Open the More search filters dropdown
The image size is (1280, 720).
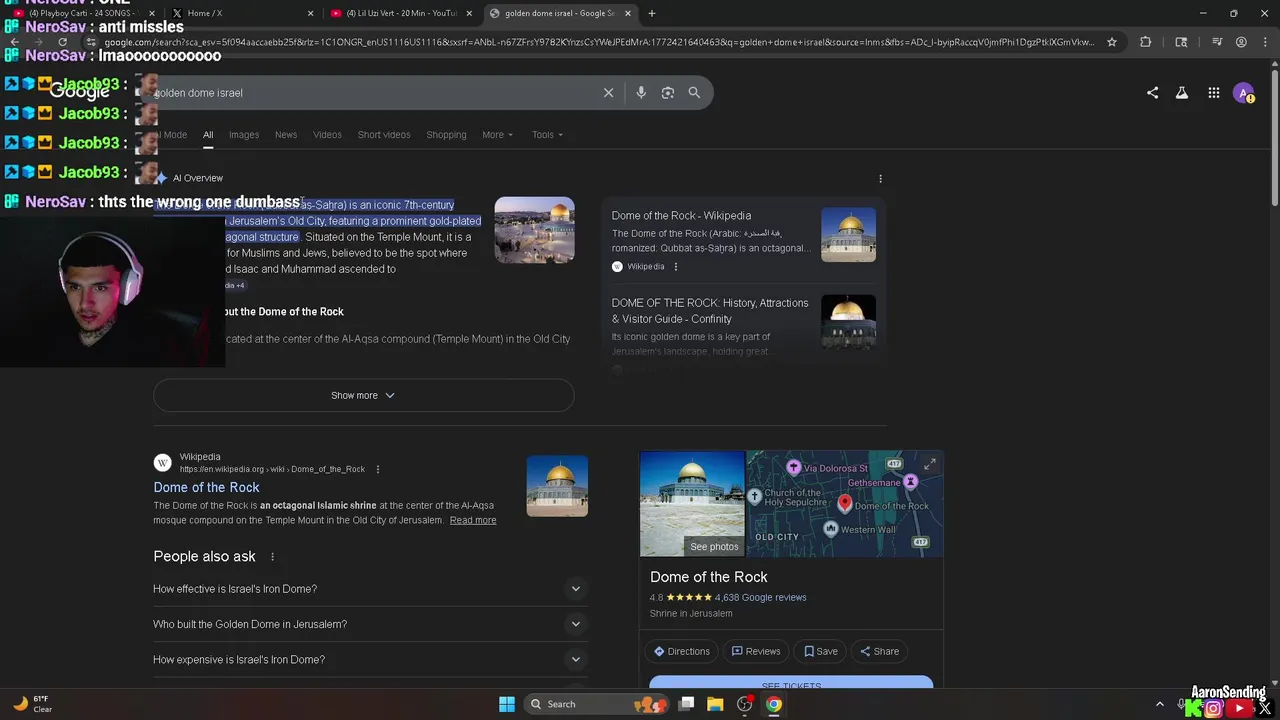point(497,135)
